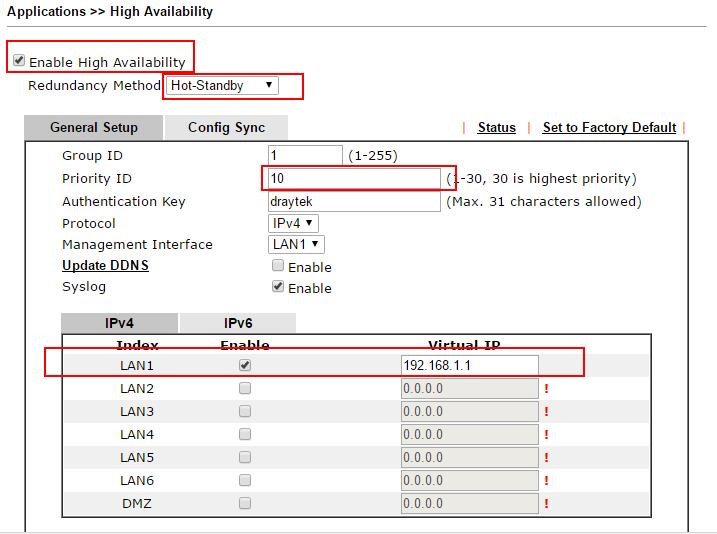This screenshot has width=717, height=534.
Task: Enable the Update DDNS checkbox
Action: pos(278,266)
